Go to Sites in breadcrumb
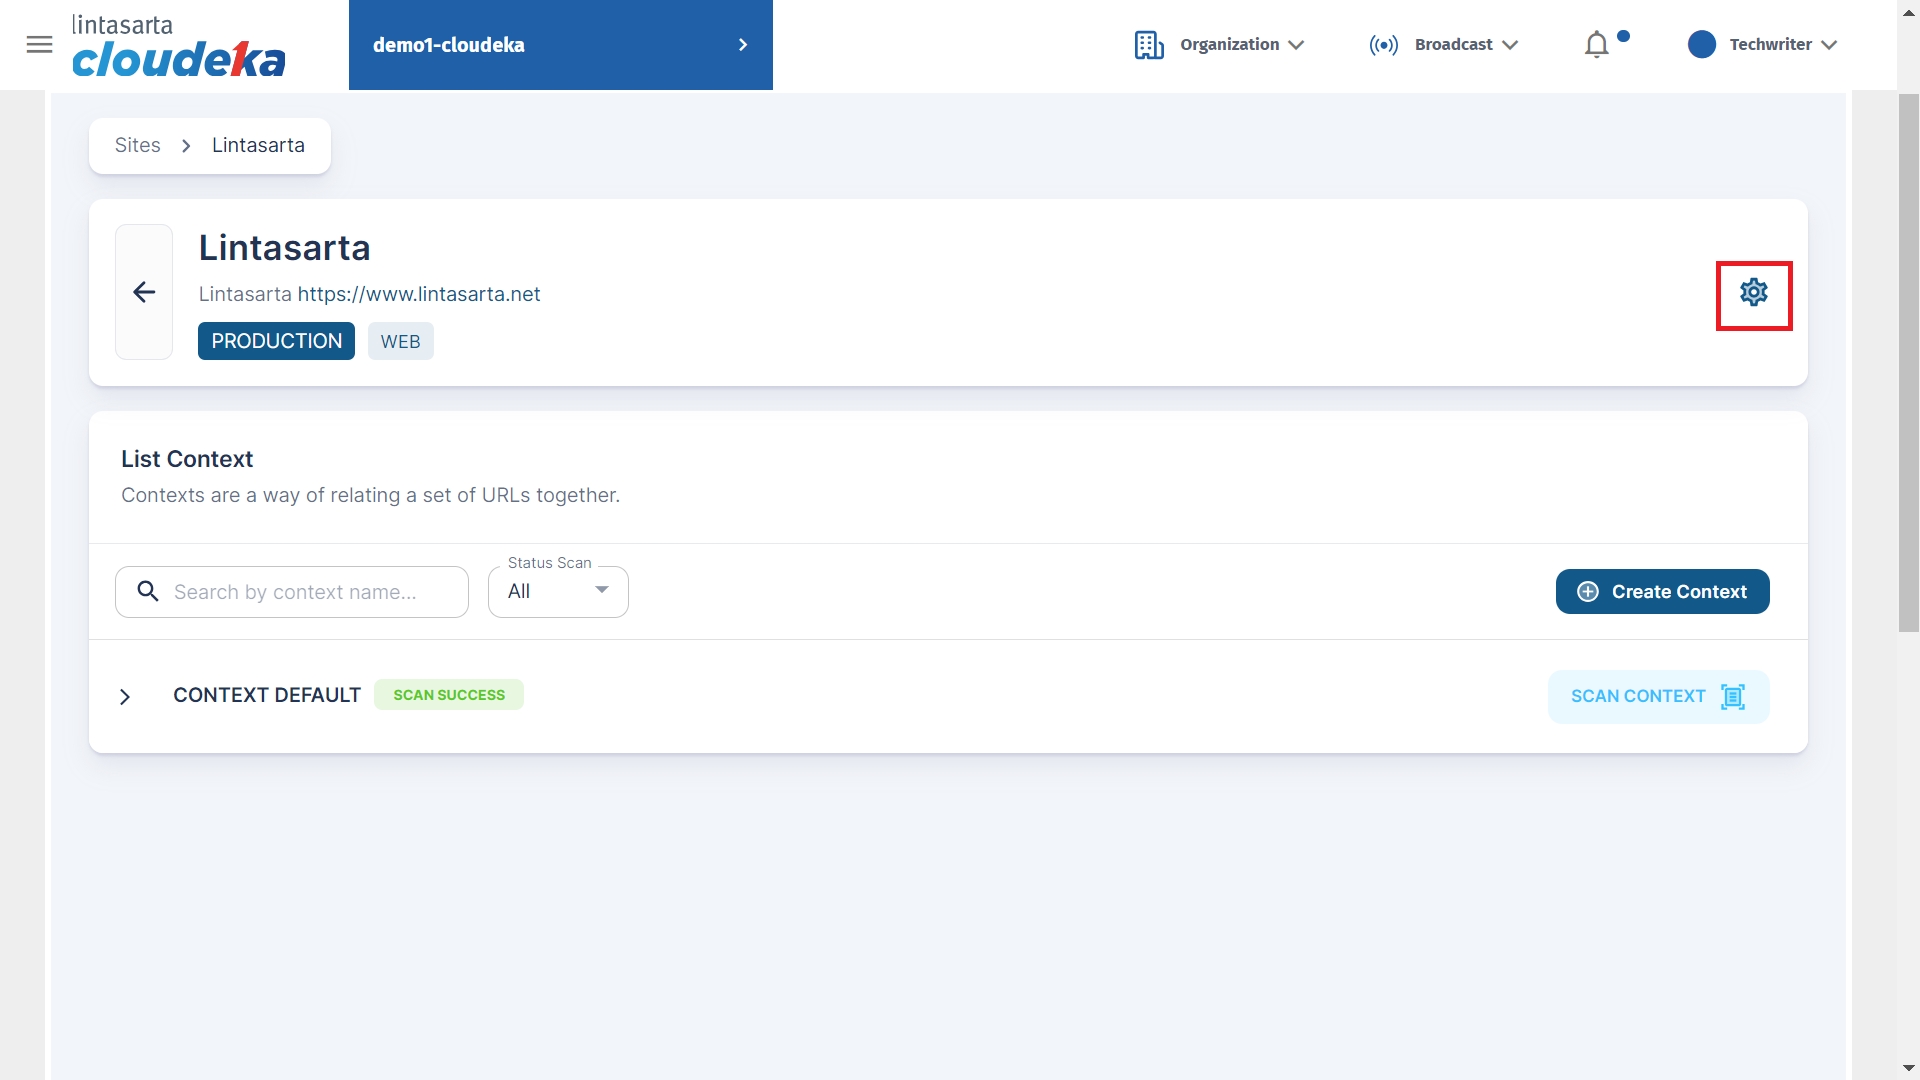 (x=137, y=146)
